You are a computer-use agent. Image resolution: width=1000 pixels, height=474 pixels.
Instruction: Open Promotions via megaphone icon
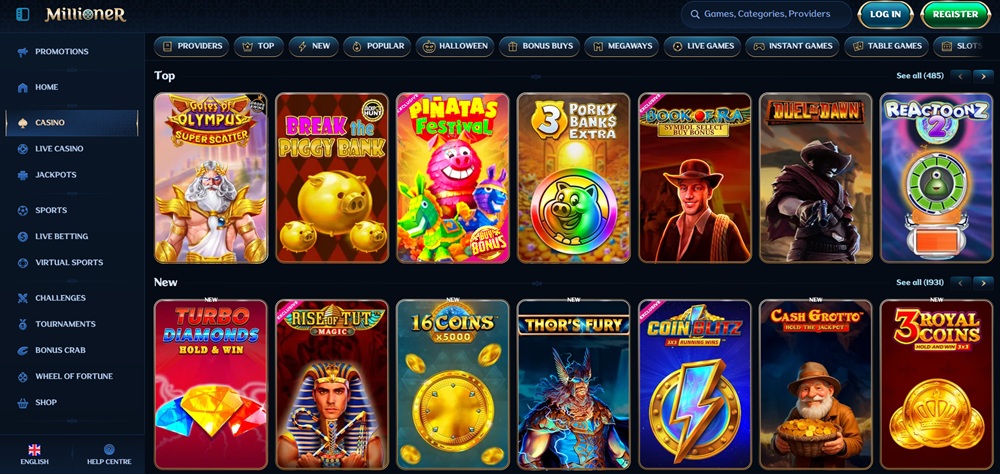[x=22, y=52]
